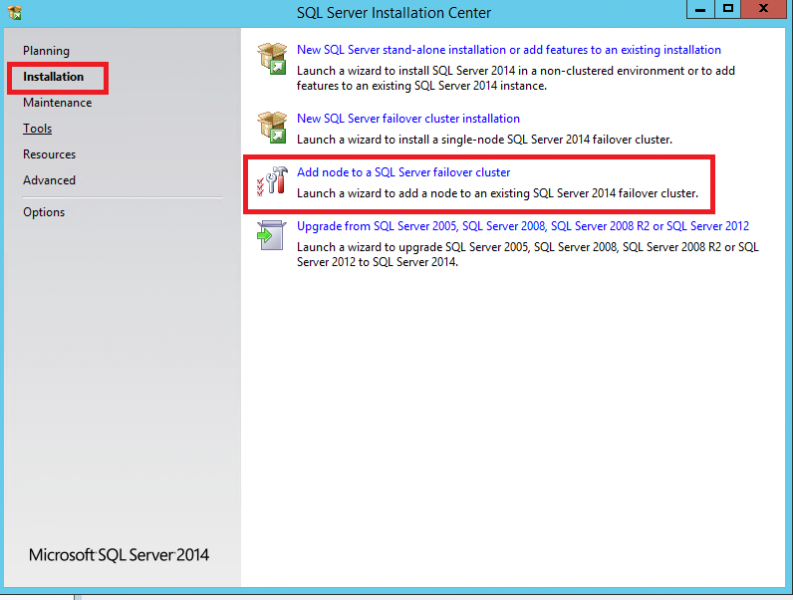Screen dimensions: 793x600
Task: Click the failover cluster installation box icon
Action: click(272, 128)
